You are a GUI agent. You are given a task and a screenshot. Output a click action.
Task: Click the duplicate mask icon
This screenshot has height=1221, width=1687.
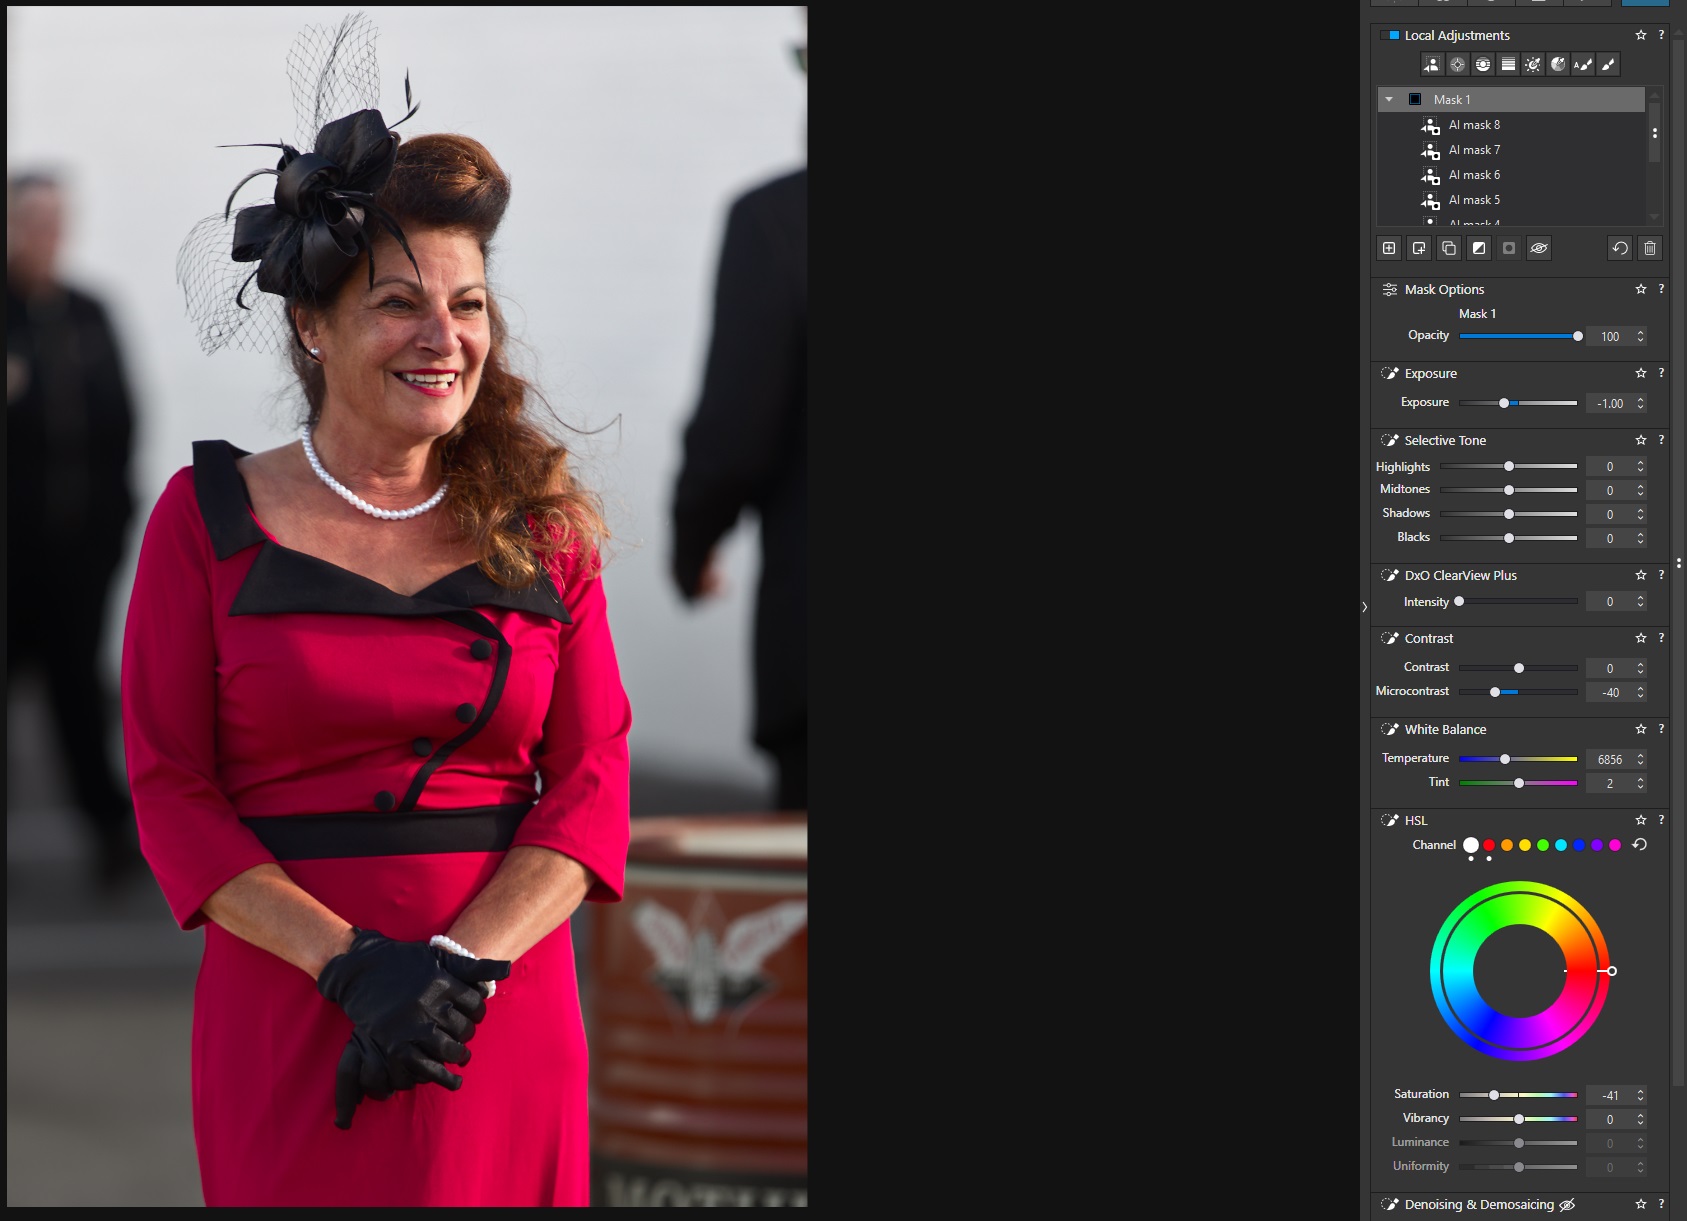1449,248
